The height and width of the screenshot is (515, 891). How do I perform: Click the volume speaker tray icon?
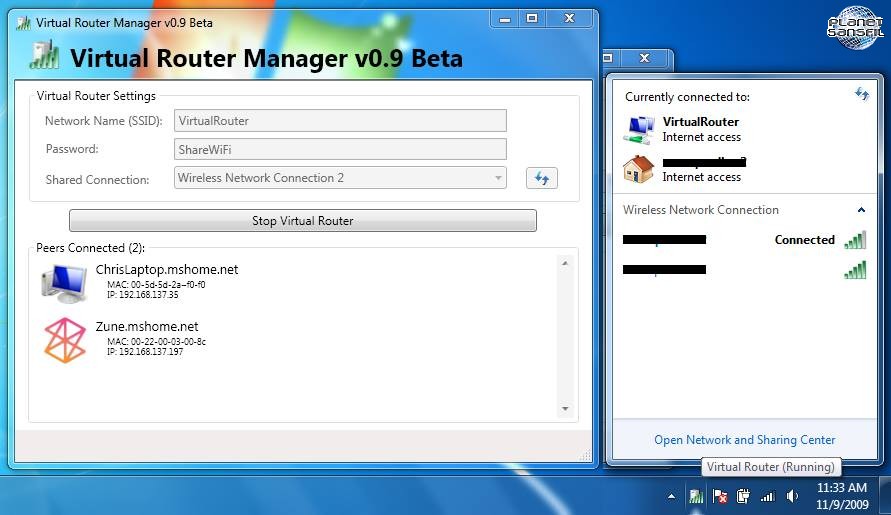[792, 496]
